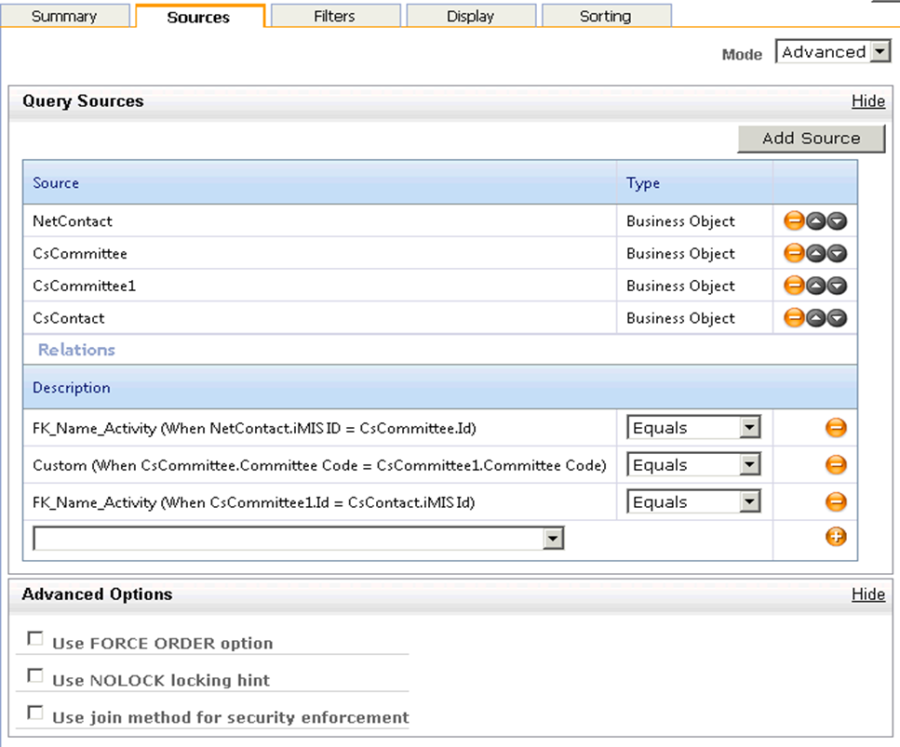Add new relation with orange plus icon
This screenshot has height=747, width=900.
[x=836, y=537]
